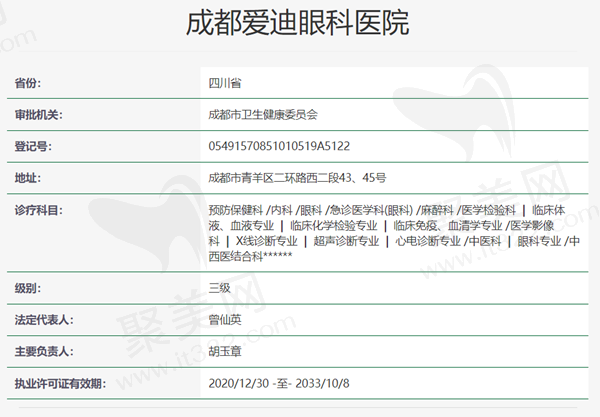Click 超声诊断专业 in department list
The height and width of the screenshot is (417, 600).
point(346,241)
